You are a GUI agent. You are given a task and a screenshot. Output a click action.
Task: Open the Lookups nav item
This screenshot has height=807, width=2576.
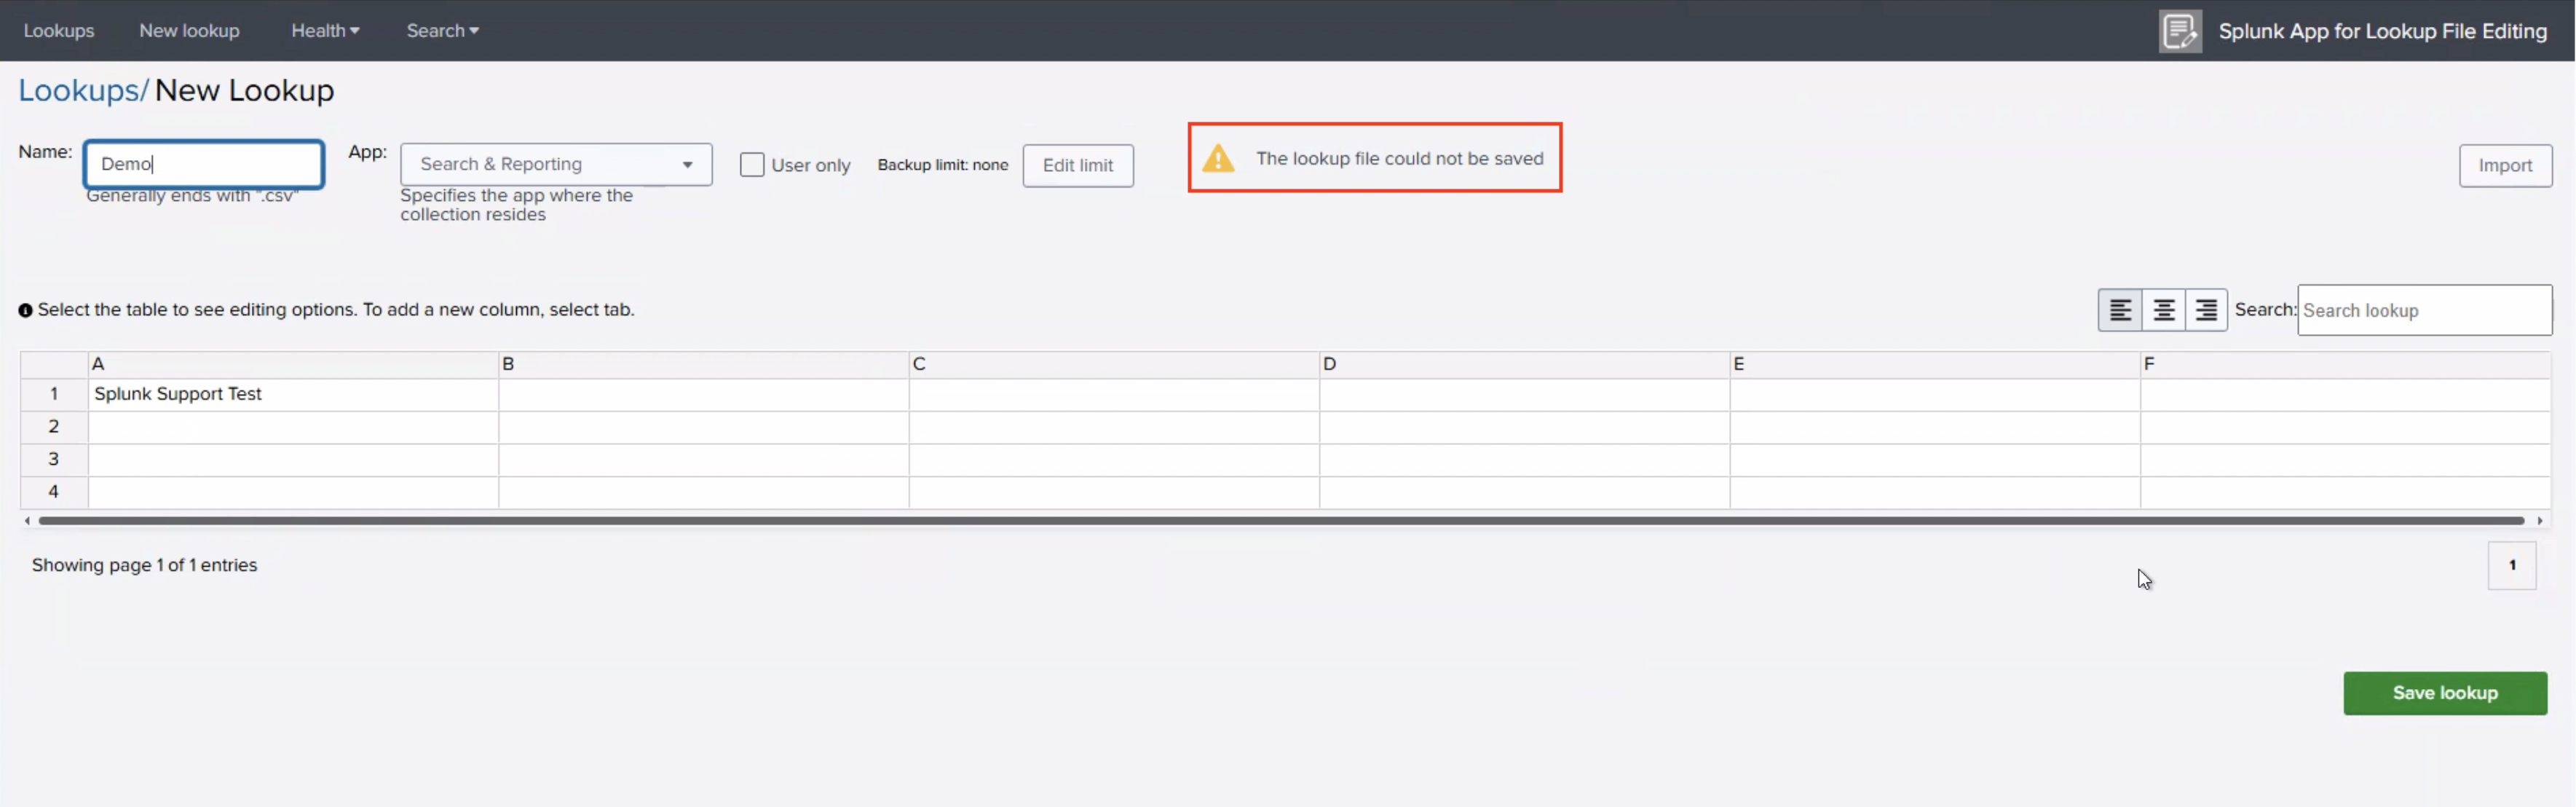point(59,31)
